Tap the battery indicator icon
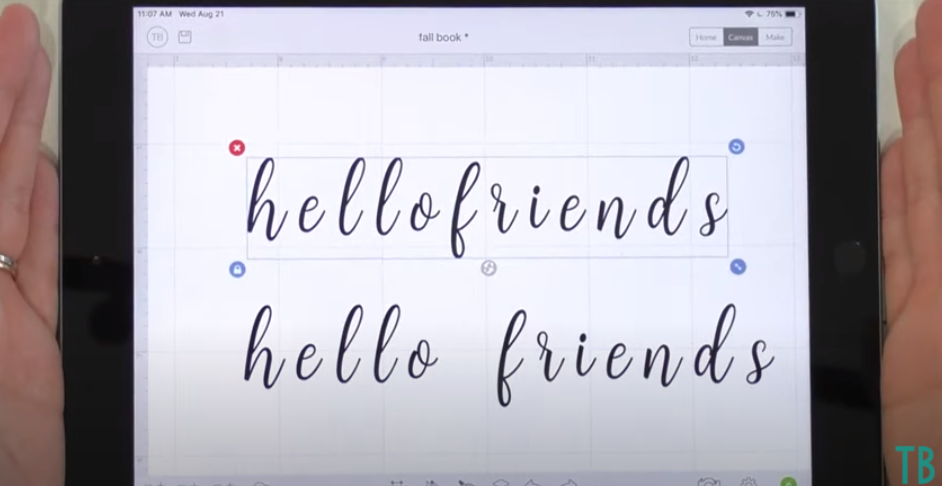The height and width of the screenshot is (486, 942). (x=793, y=14)
